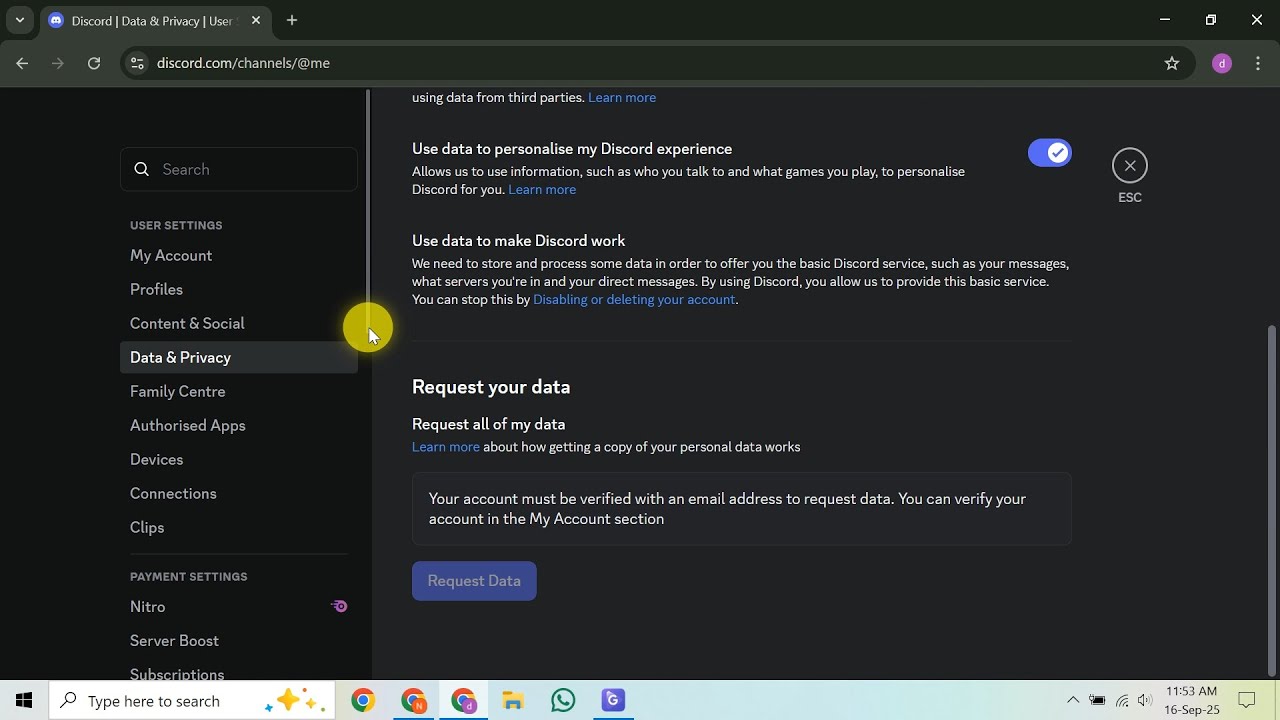Open the tab search dropdown arrow

click(19, 20)
